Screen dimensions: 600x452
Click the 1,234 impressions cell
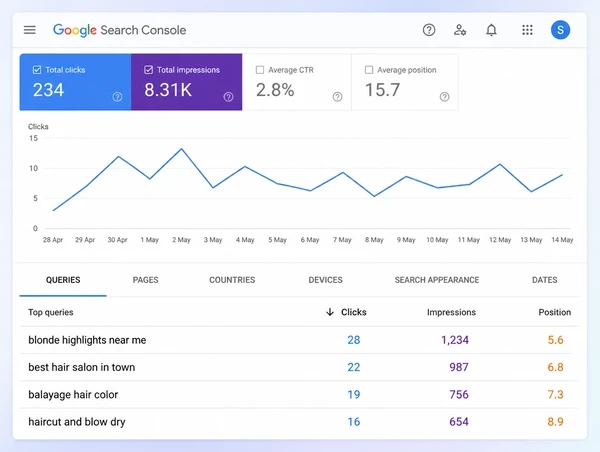[x=455, y=340]
